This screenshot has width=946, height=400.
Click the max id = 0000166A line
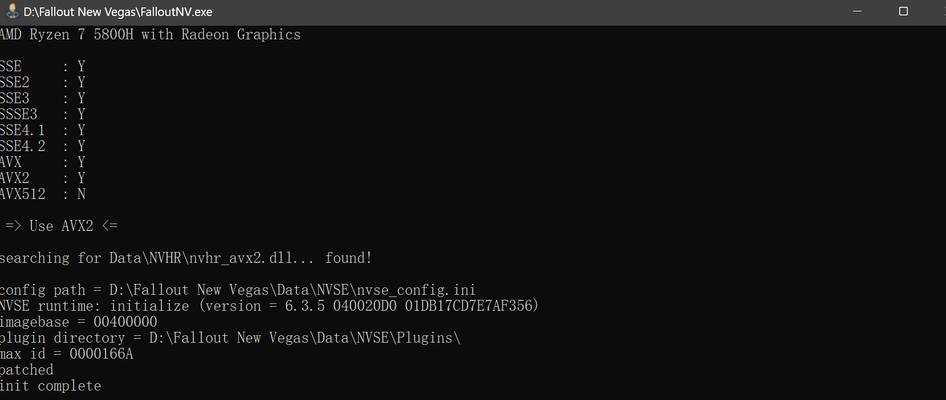tap(66, 354)
